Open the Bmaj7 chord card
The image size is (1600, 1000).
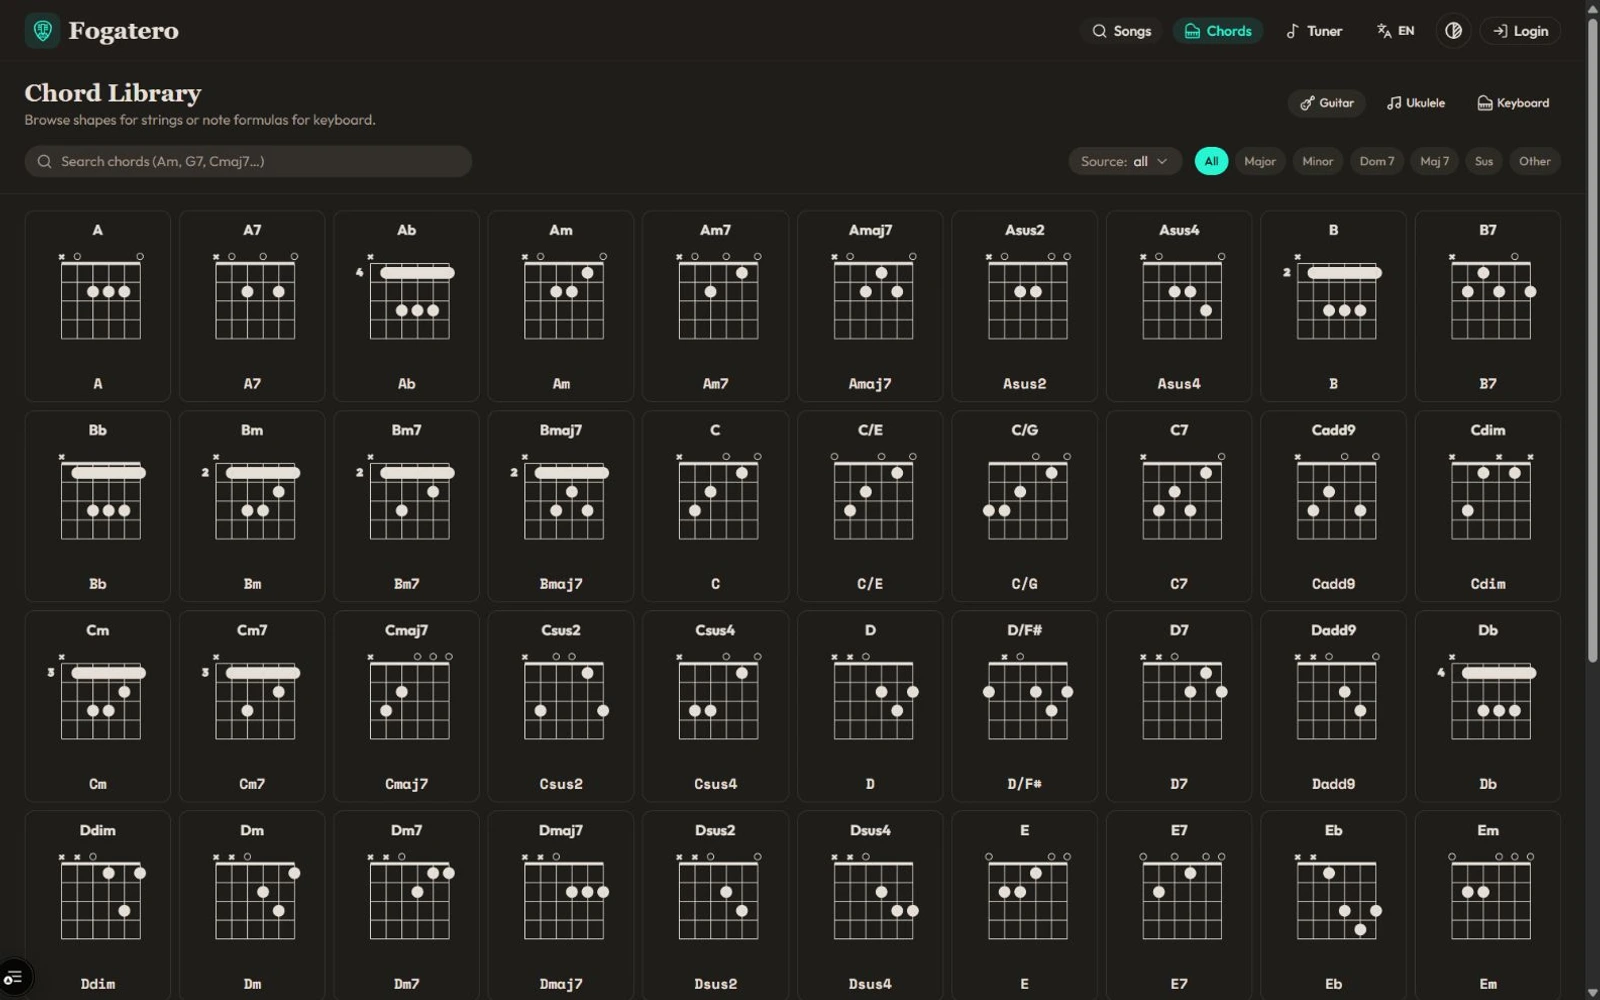(x=561, y=506)
